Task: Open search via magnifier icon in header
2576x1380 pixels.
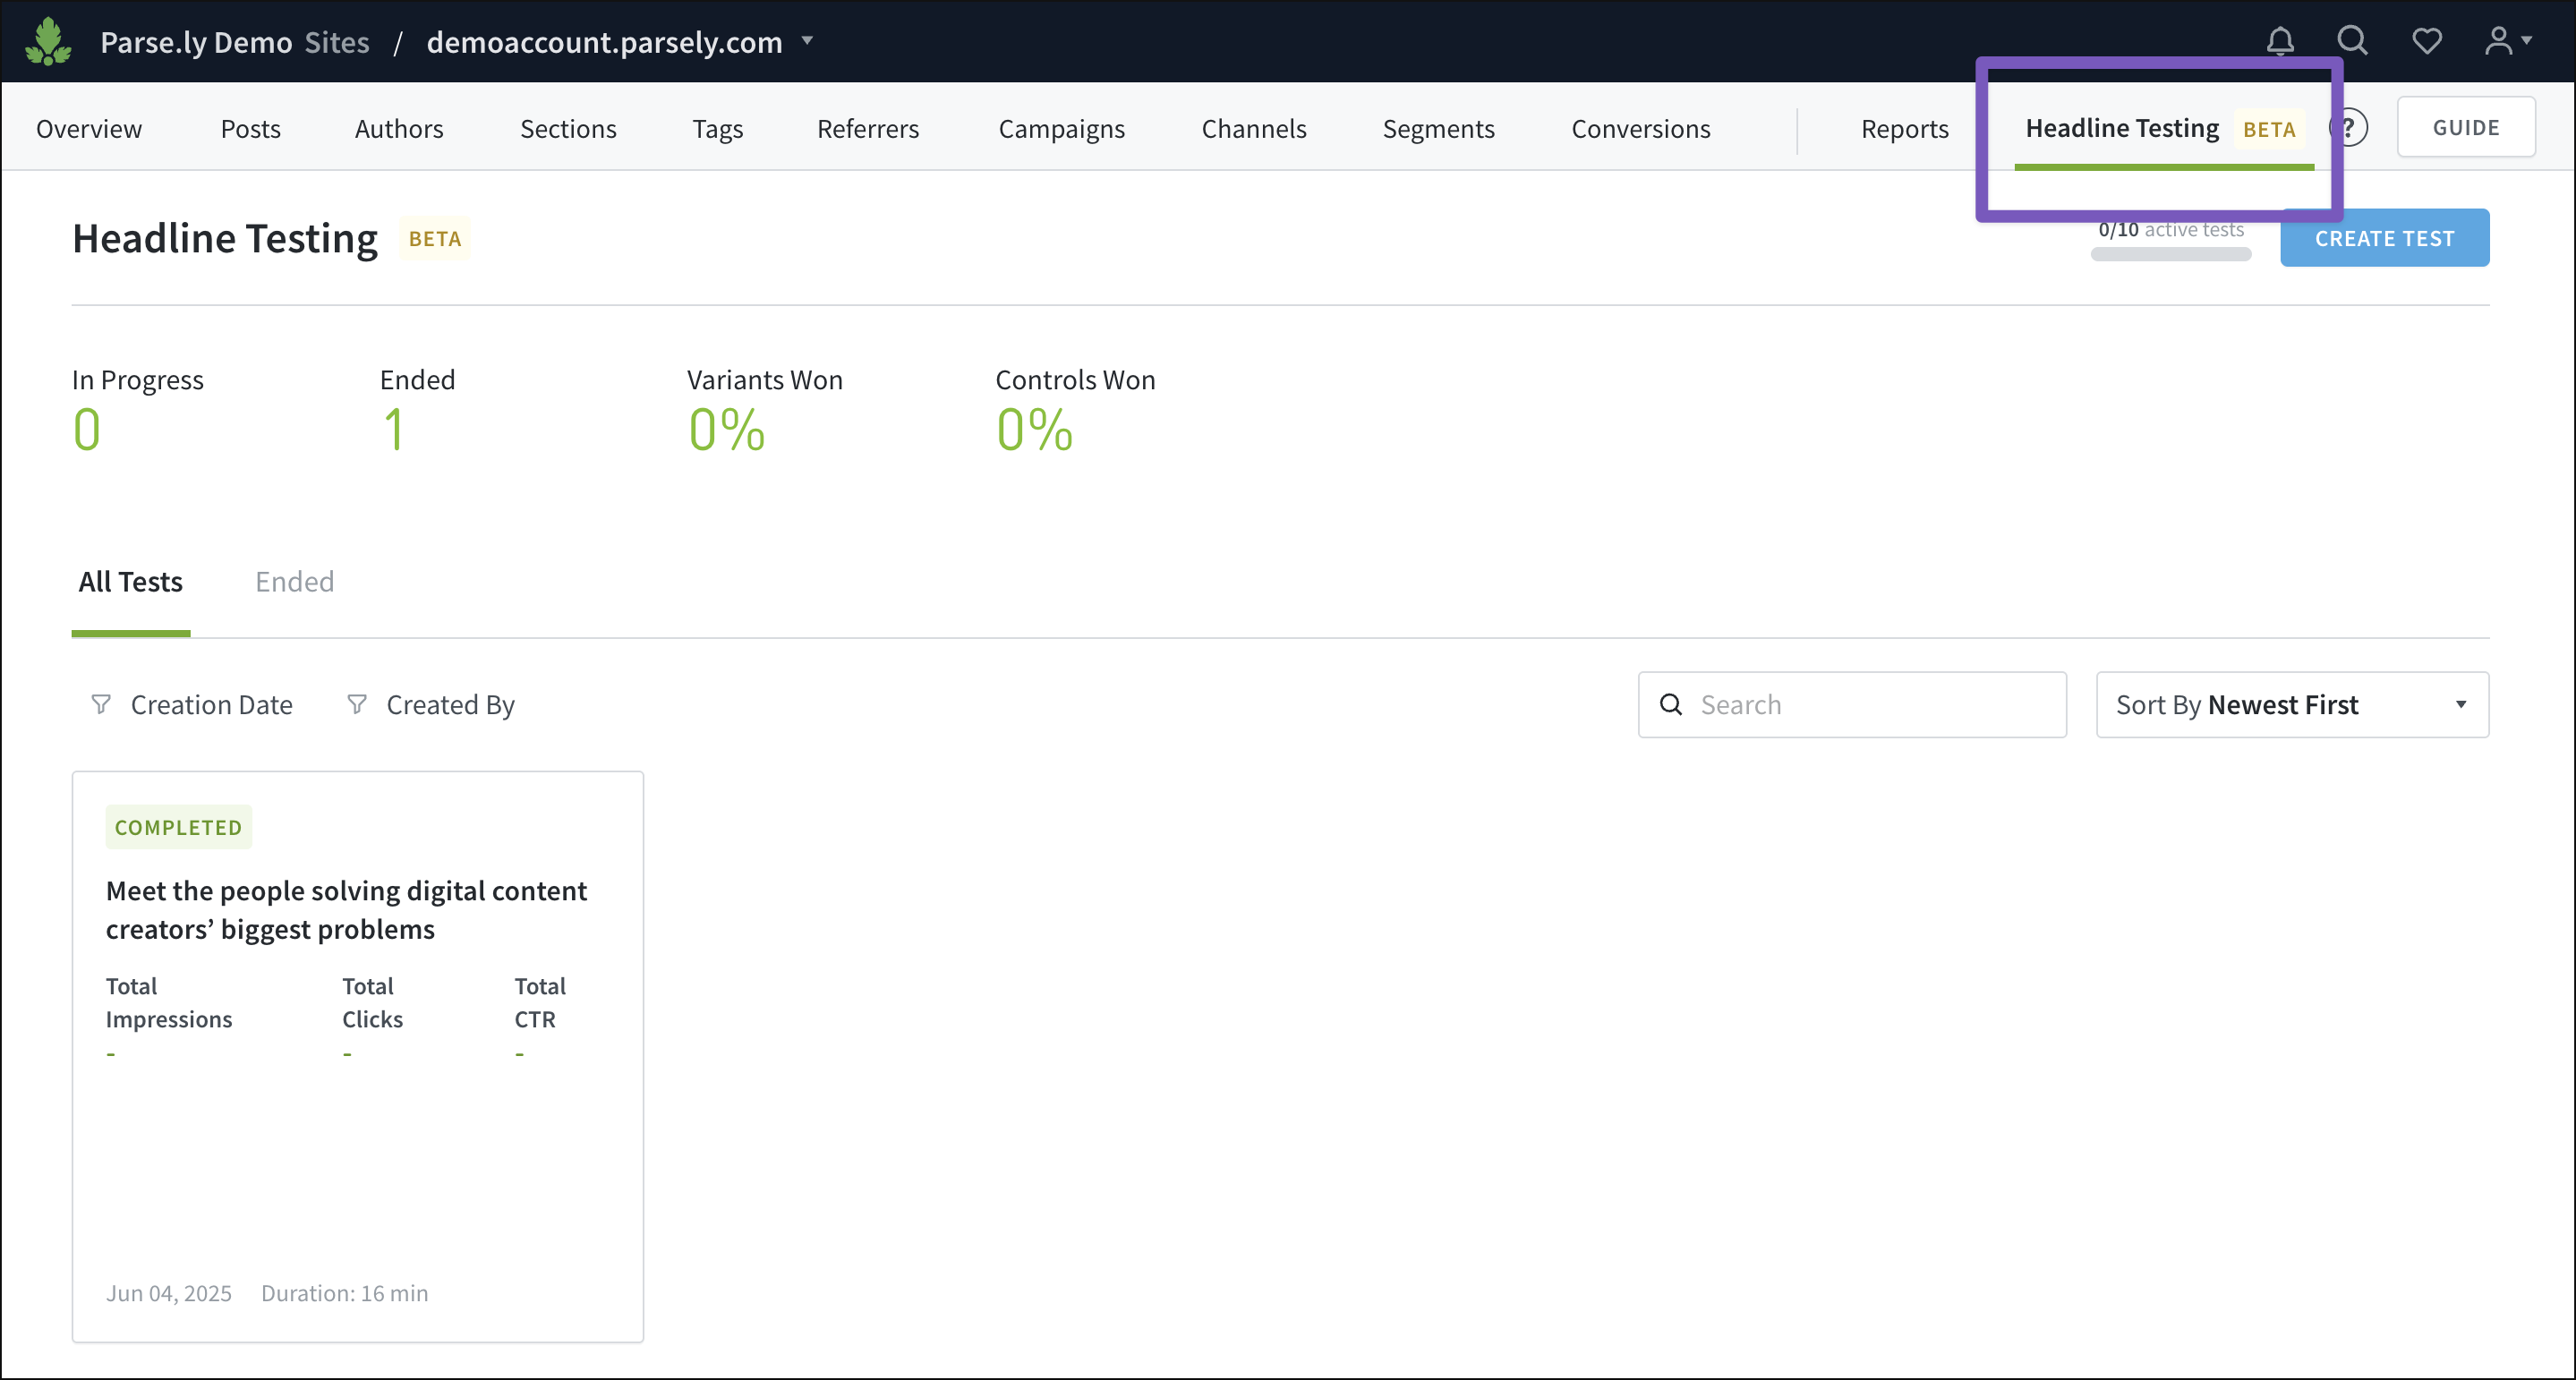Action: (x=2352, y=41)
